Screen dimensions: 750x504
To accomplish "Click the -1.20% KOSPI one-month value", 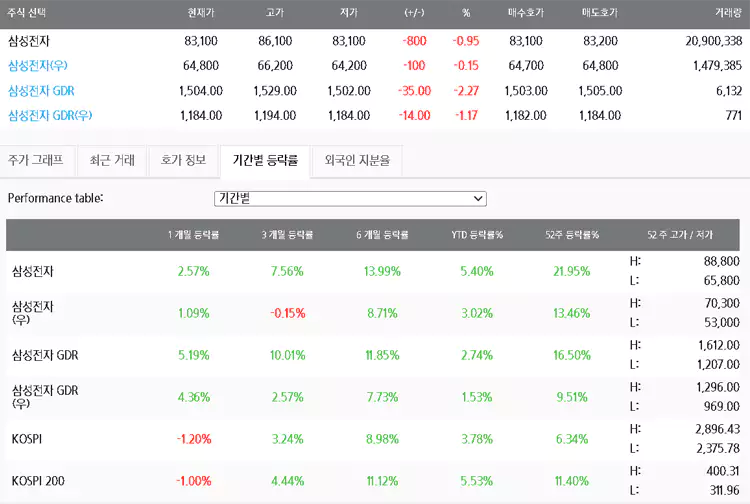I will point(194,439).
